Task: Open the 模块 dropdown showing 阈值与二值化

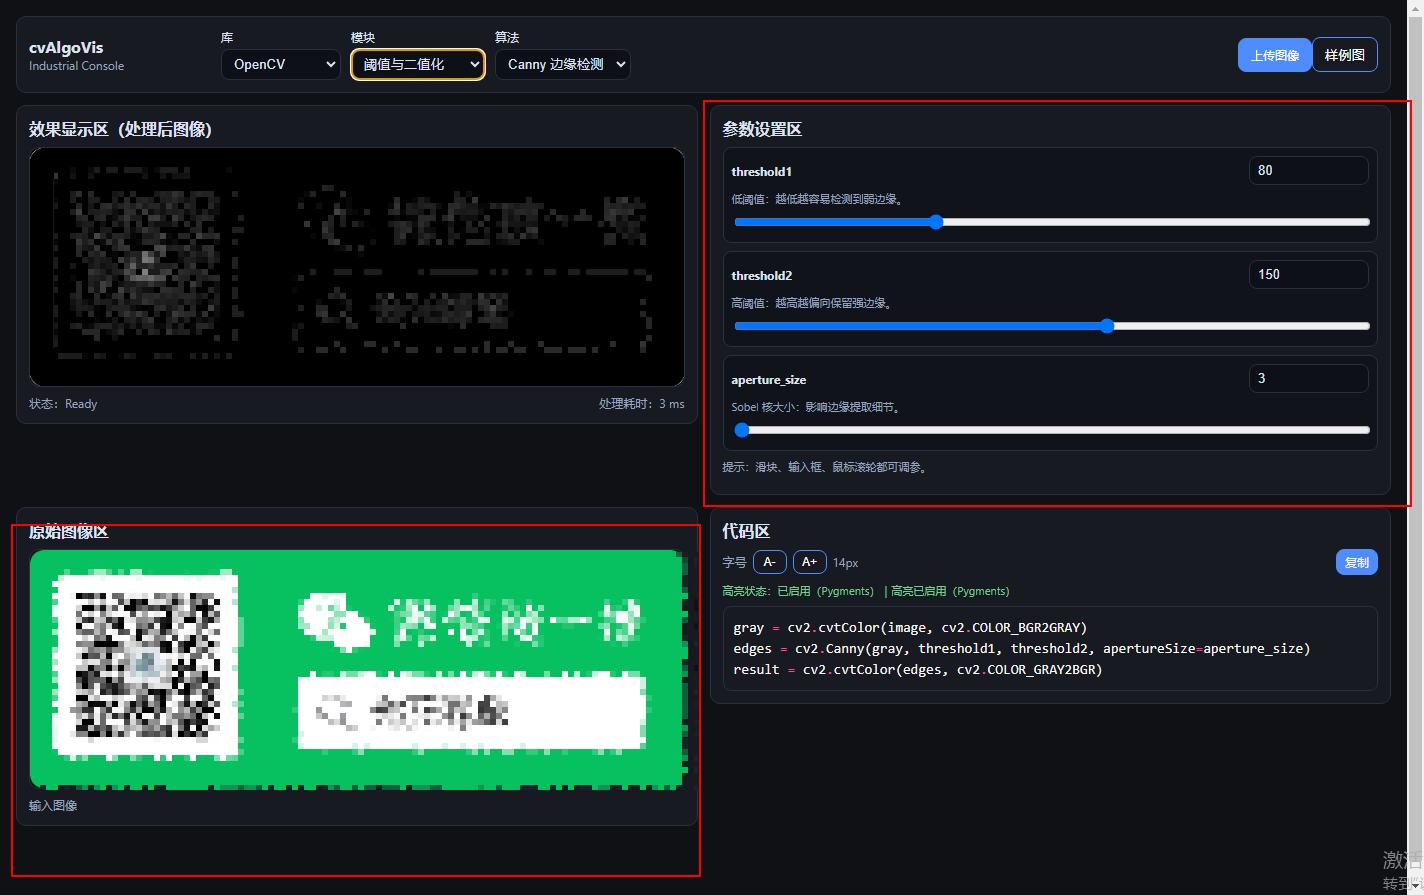Action: pos(418,64)
